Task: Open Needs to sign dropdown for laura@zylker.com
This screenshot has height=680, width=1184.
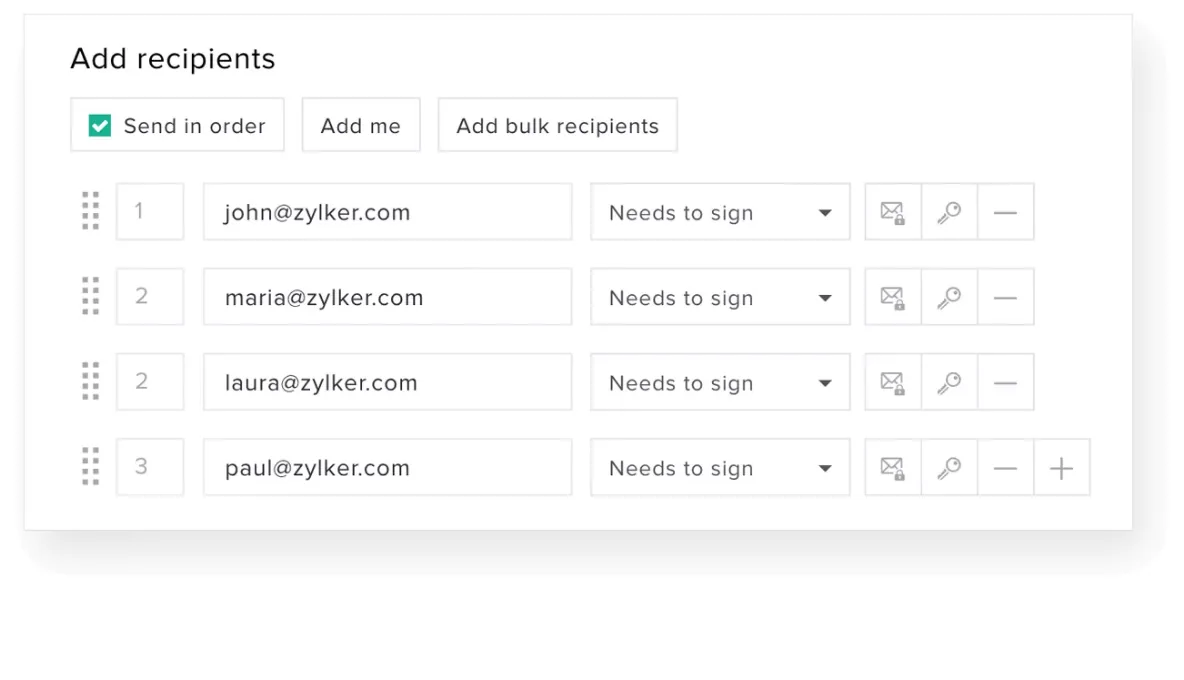Action: [x=720, y=382]
